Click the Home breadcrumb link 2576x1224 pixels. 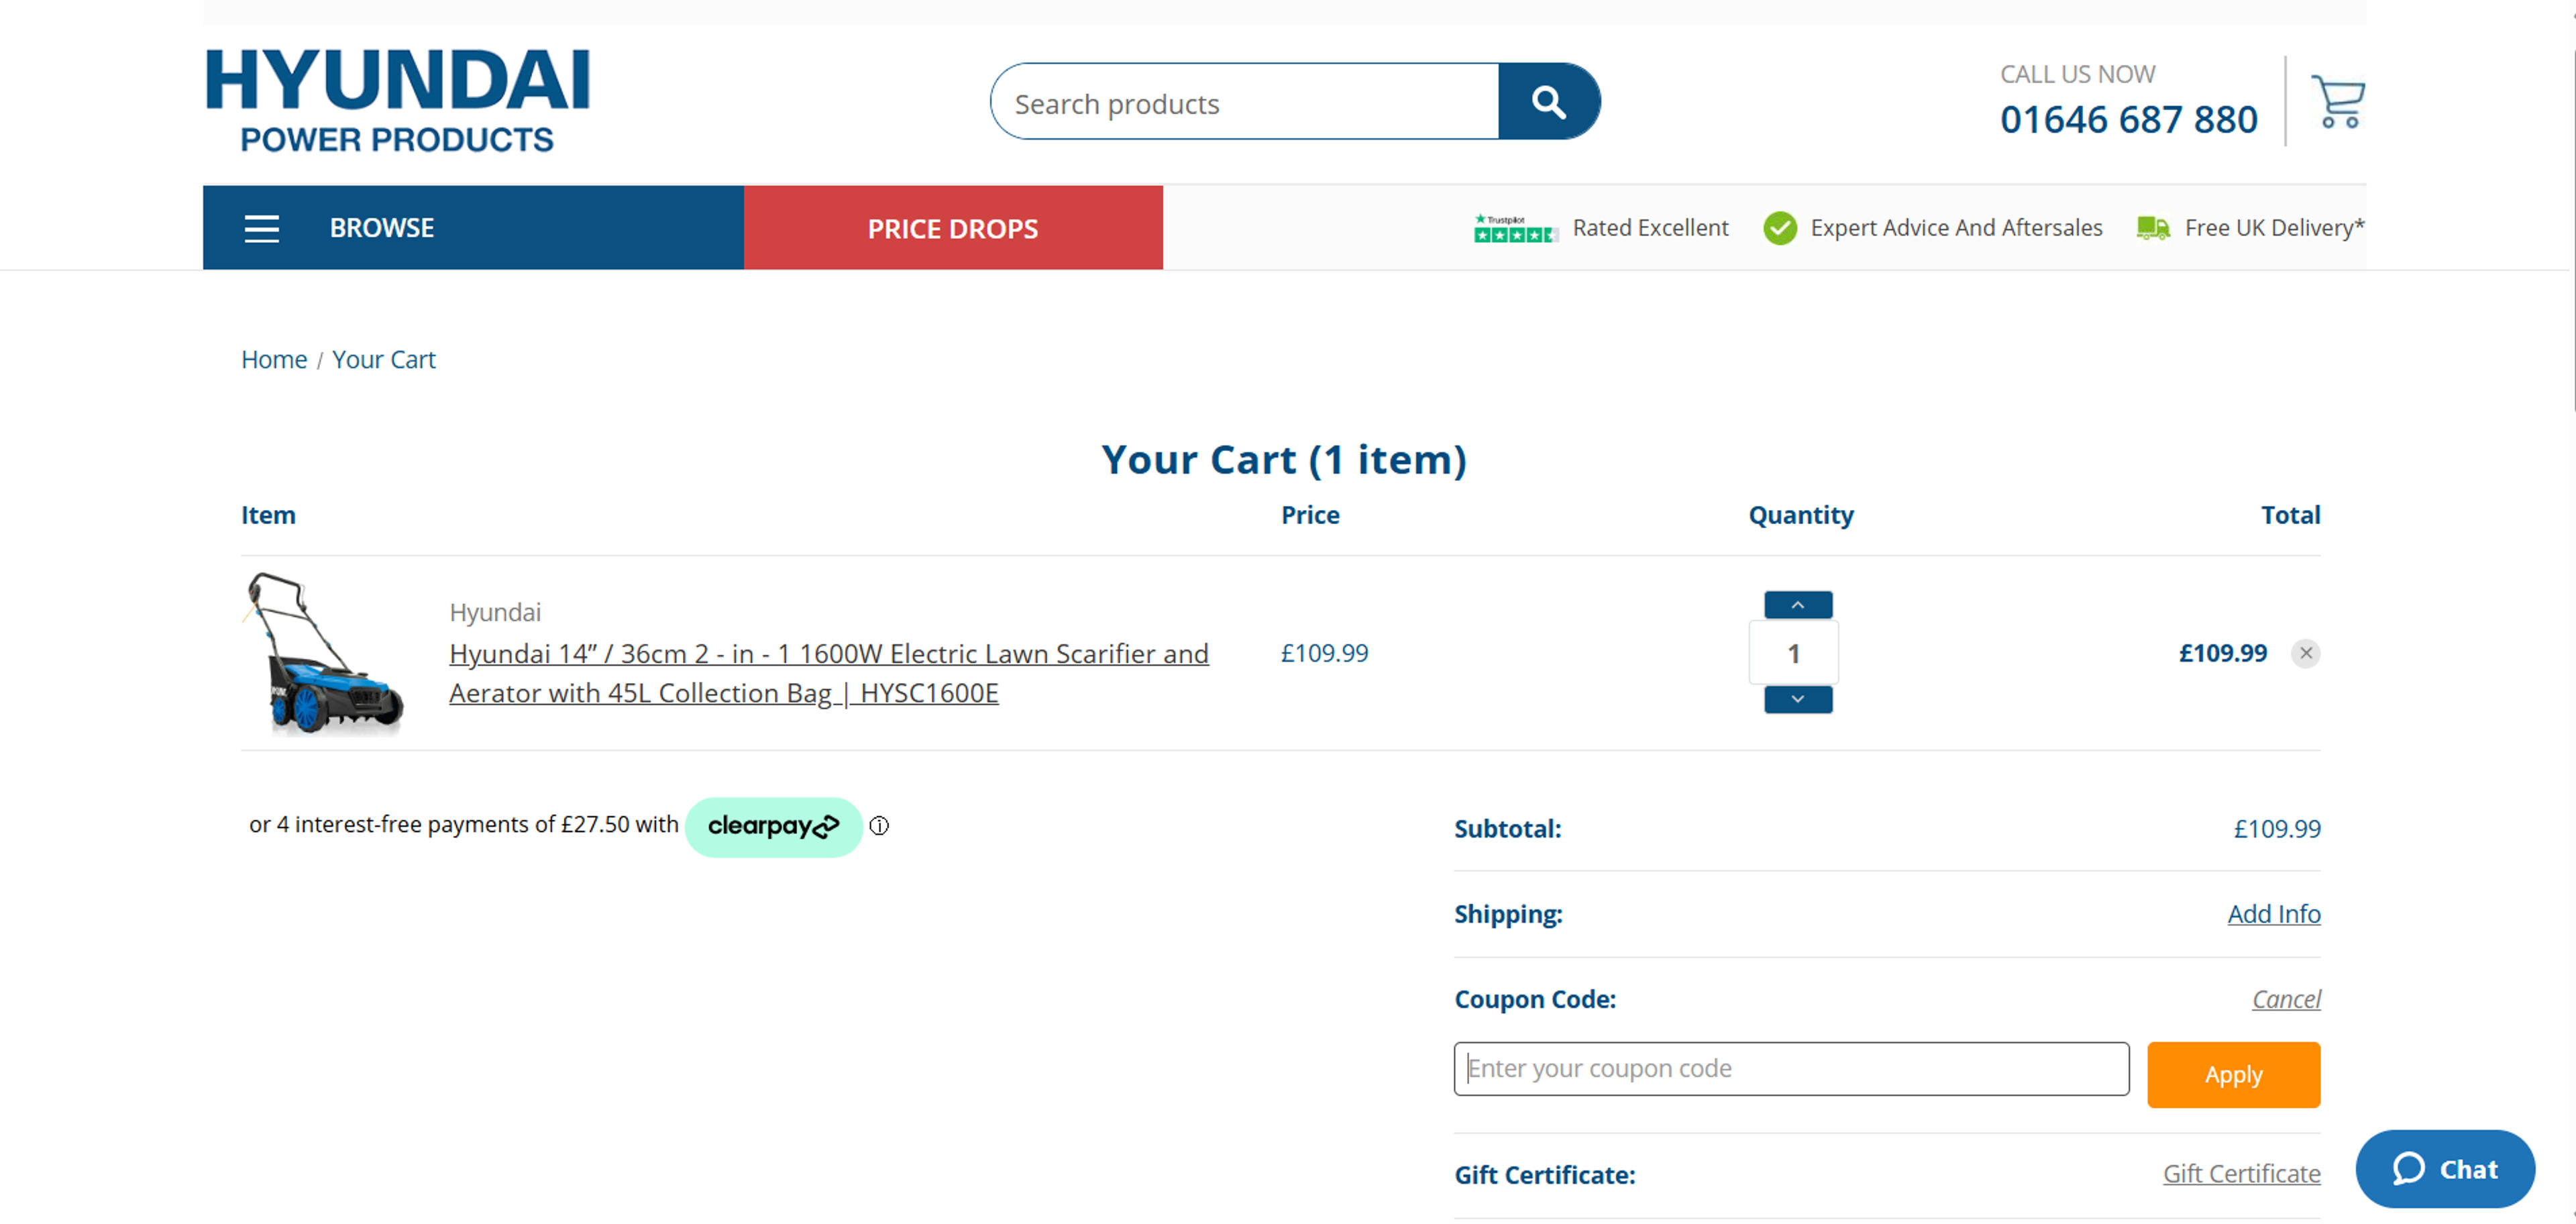point(273,359)
